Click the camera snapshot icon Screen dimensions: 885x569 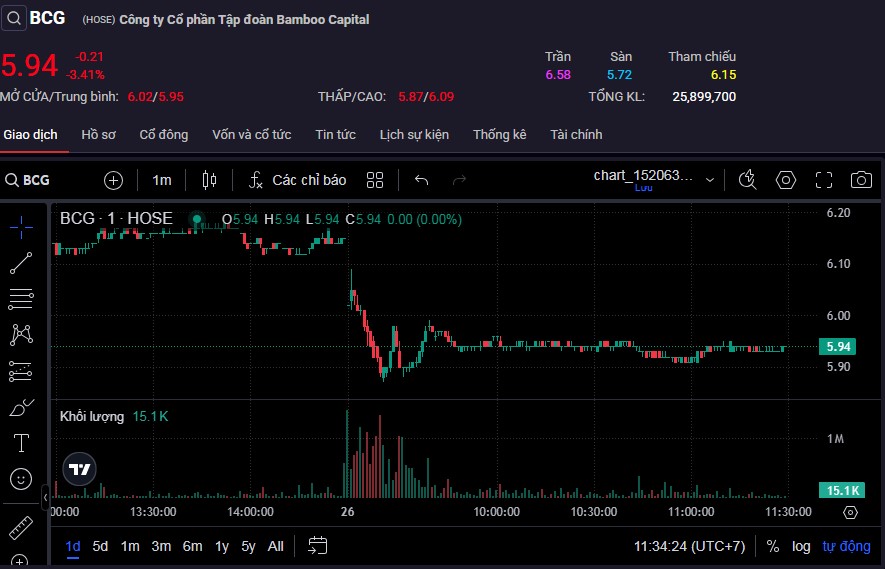point(860,180)
